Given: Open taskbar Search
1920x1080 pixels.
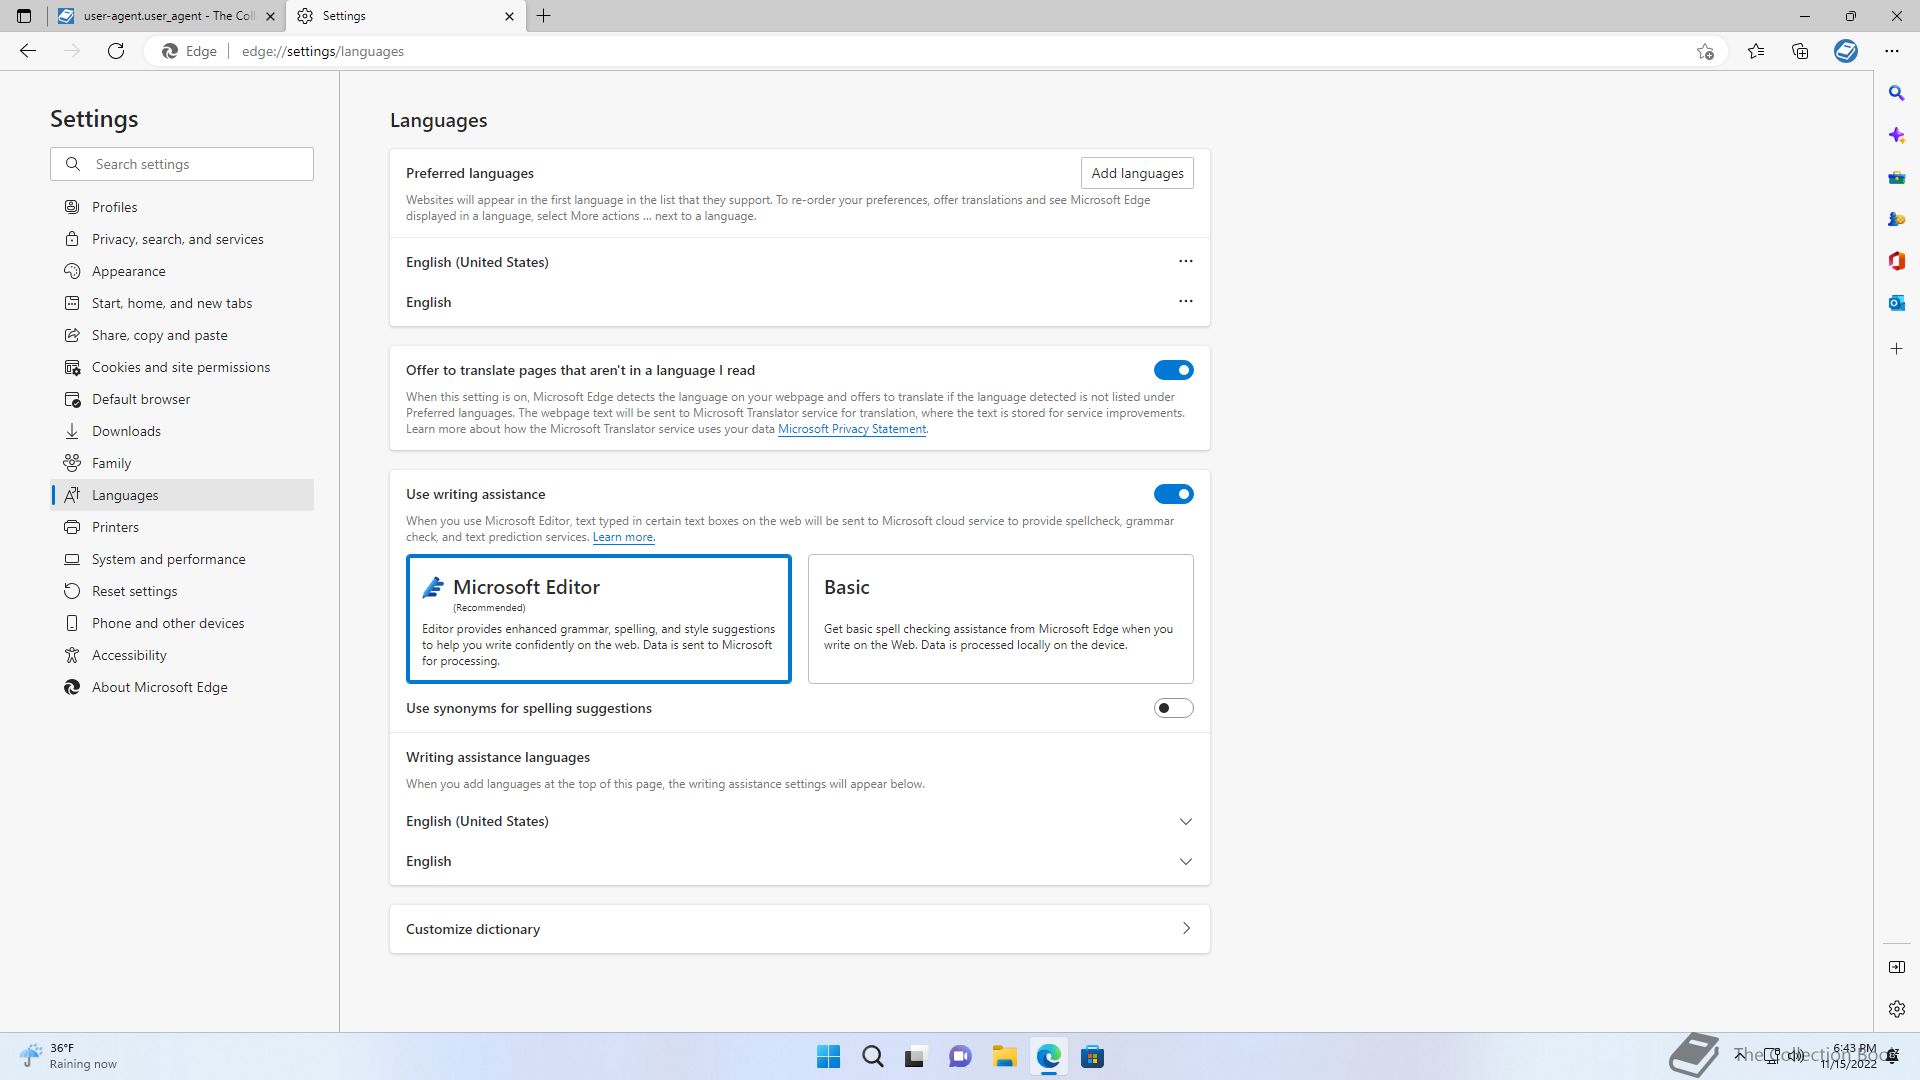Looking at the screenshot, I should [x=872, y=1057].
